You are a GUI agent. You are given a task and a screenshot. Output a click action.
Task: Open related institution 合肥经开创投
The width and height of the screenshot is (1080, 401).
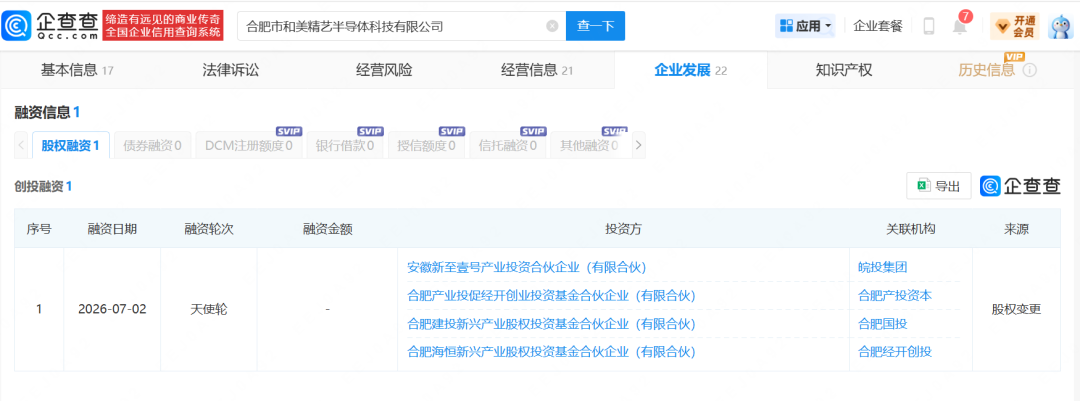click(x=895, y=351)
